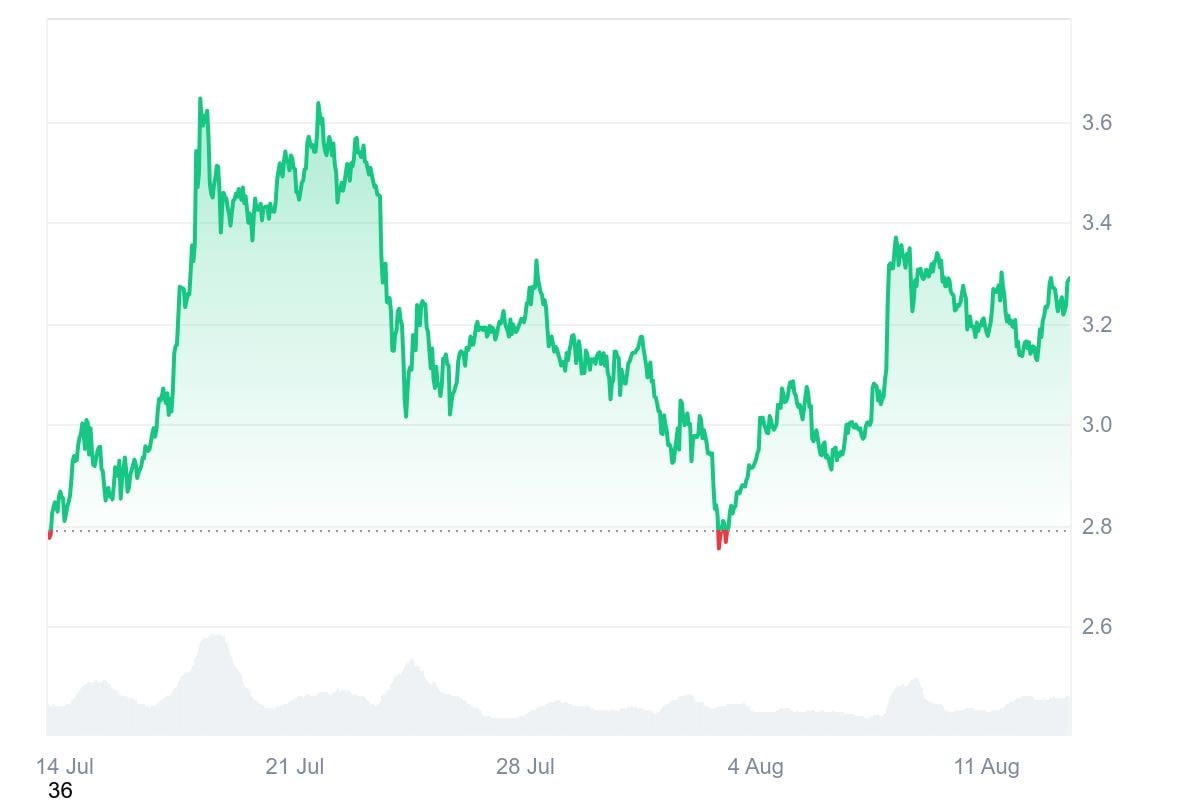Select the 3.0 price axis label
The image size is (1200, 800).
point(1097,425)
